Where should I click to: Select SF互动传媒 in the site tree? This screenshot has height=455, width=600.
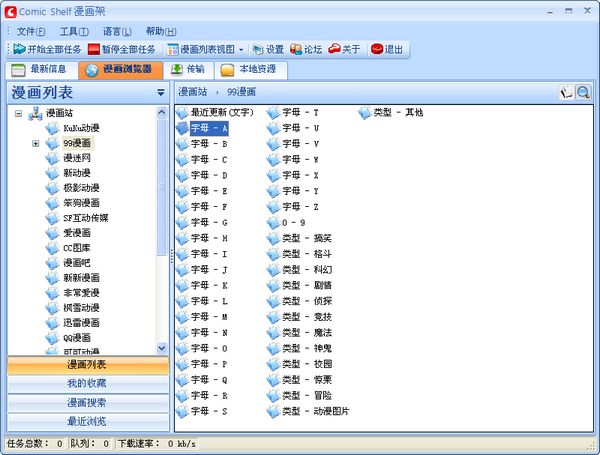pos(86,218)
